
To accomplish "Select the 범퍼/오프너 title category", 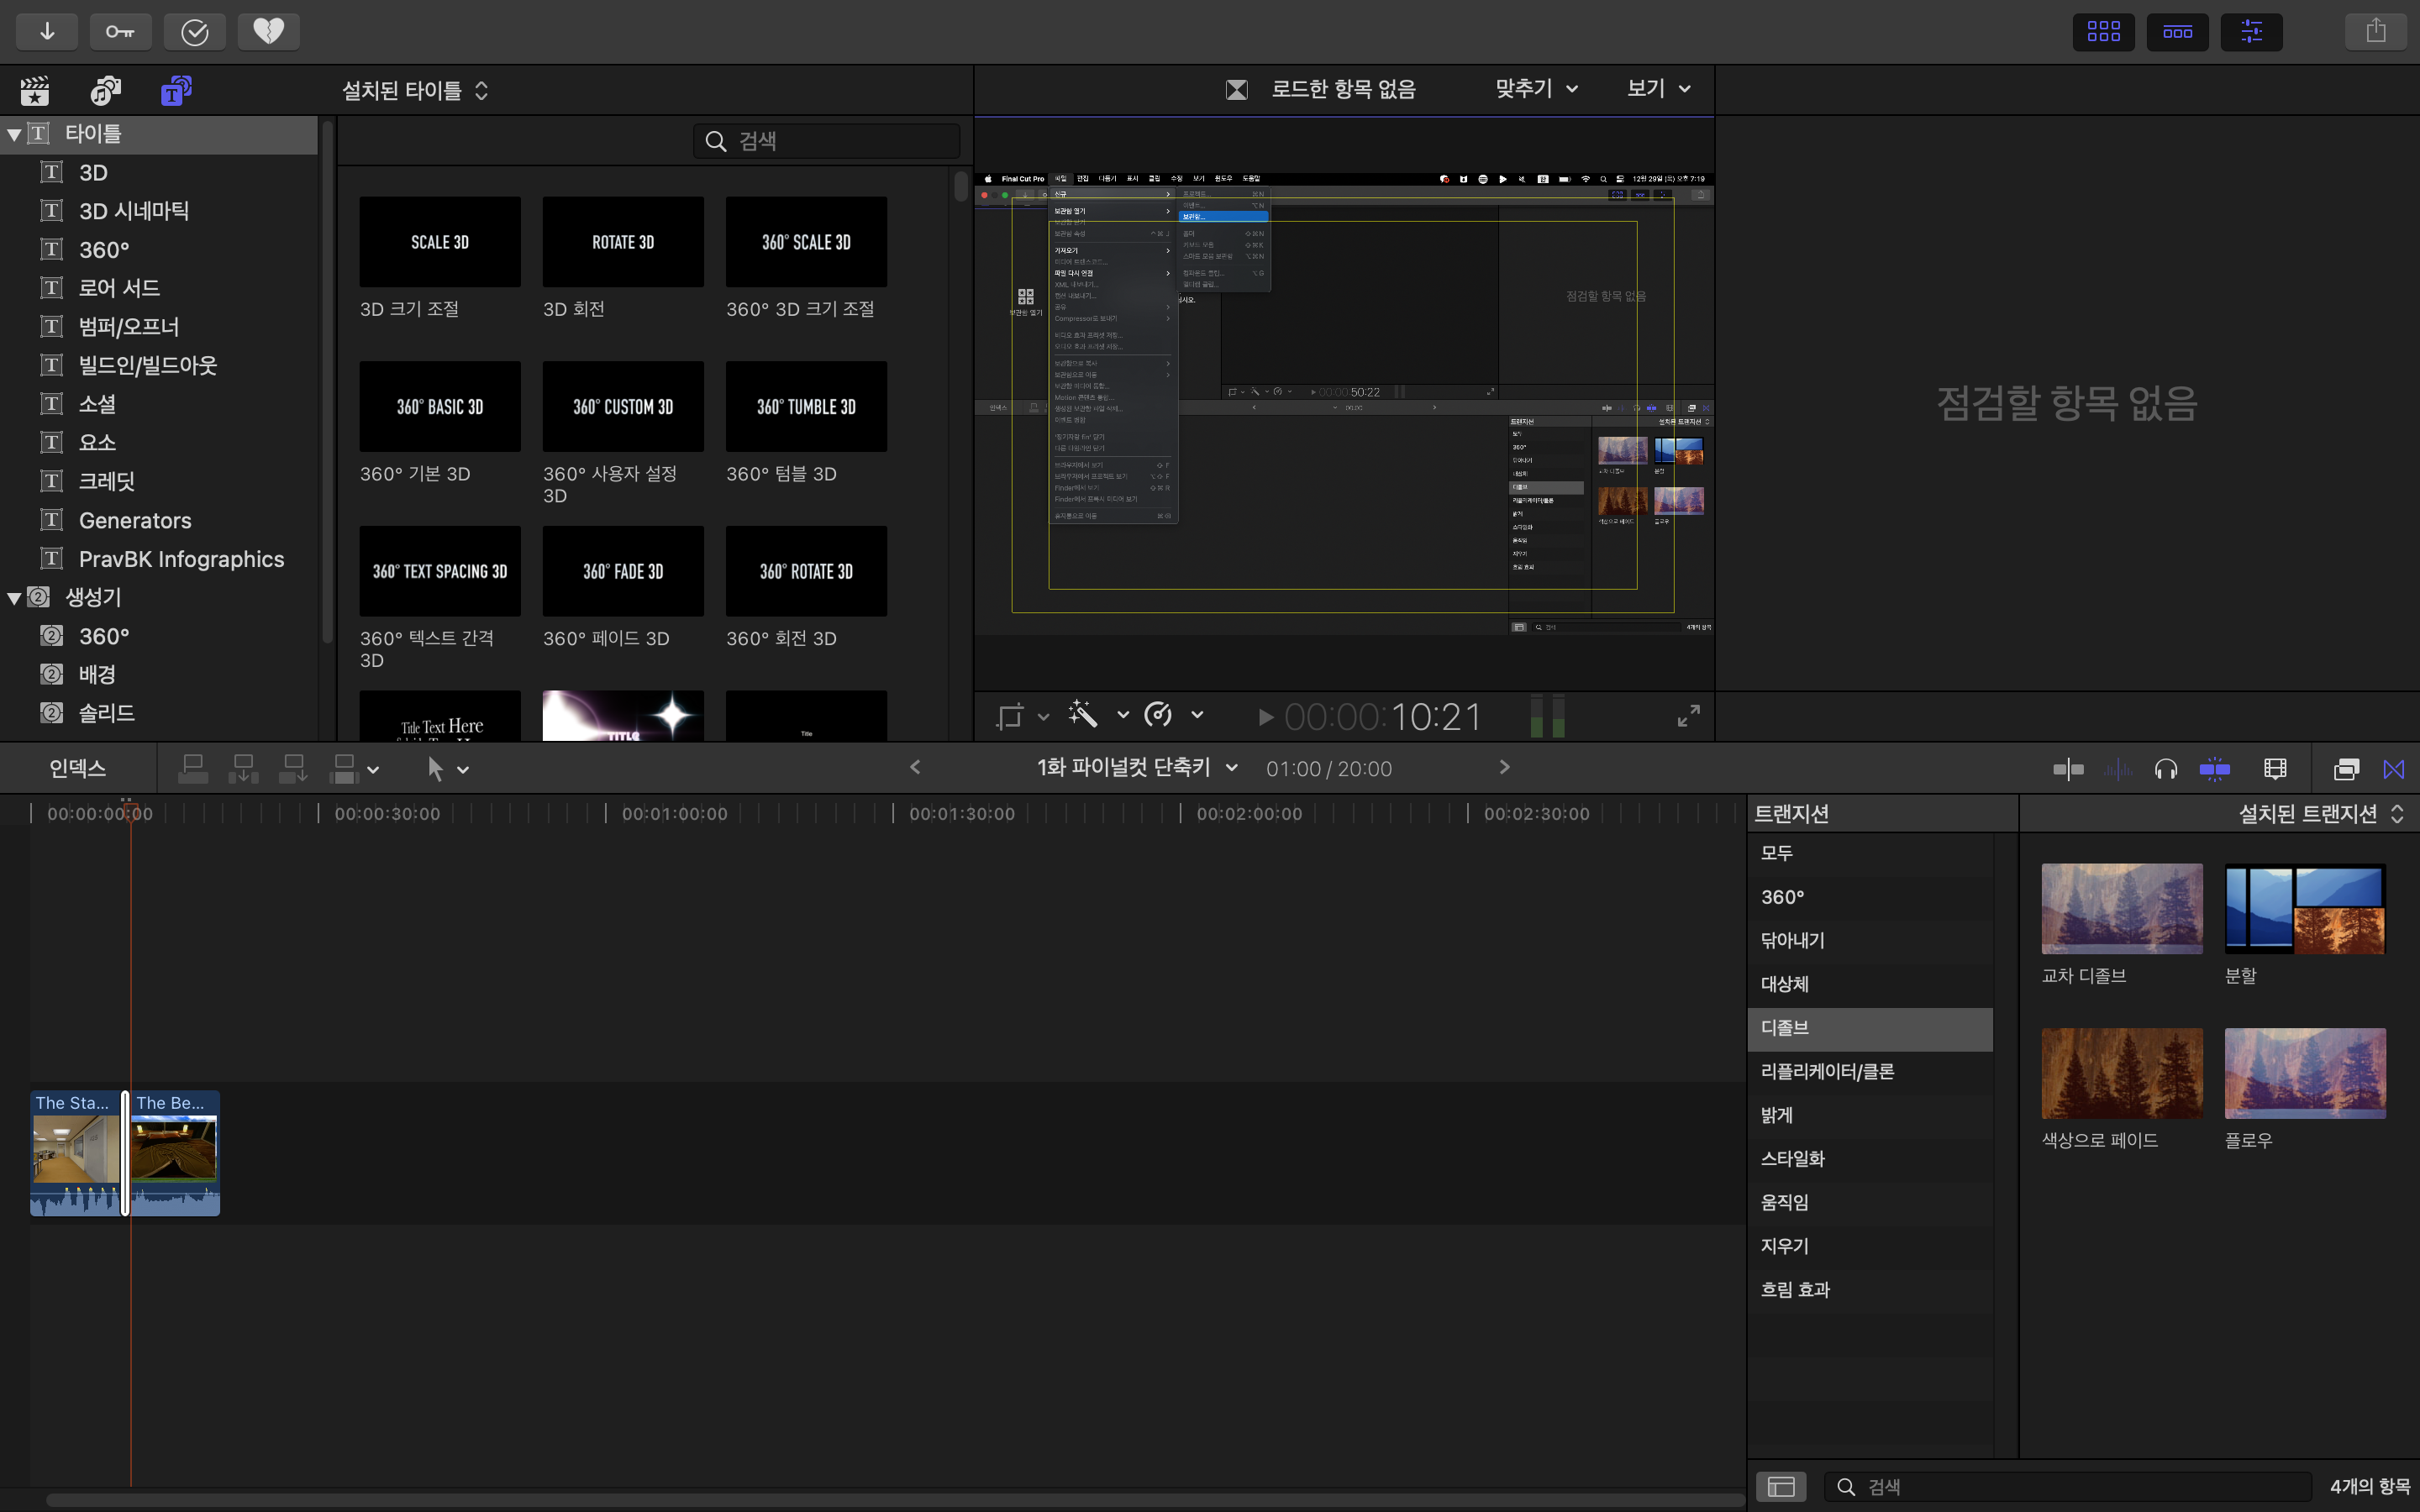I will [x=129, y=327].
